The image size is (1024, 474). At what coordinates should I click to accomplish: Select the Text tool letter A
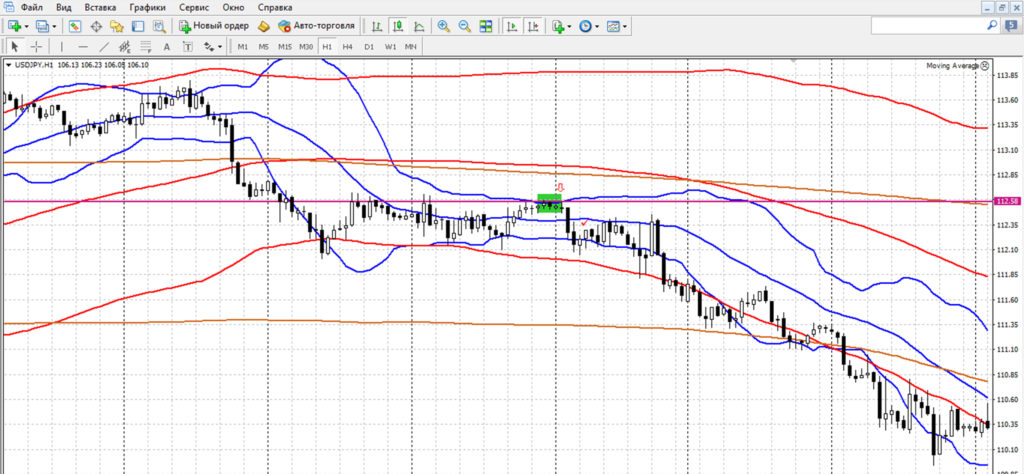pos(167,46)
